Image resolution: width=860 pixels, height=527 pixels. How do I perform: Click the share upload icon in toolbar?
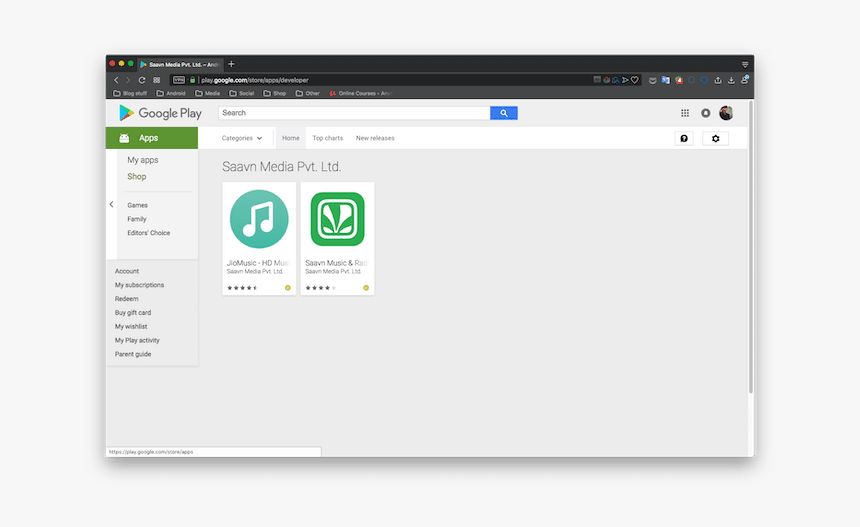click(x=718, y=80)
